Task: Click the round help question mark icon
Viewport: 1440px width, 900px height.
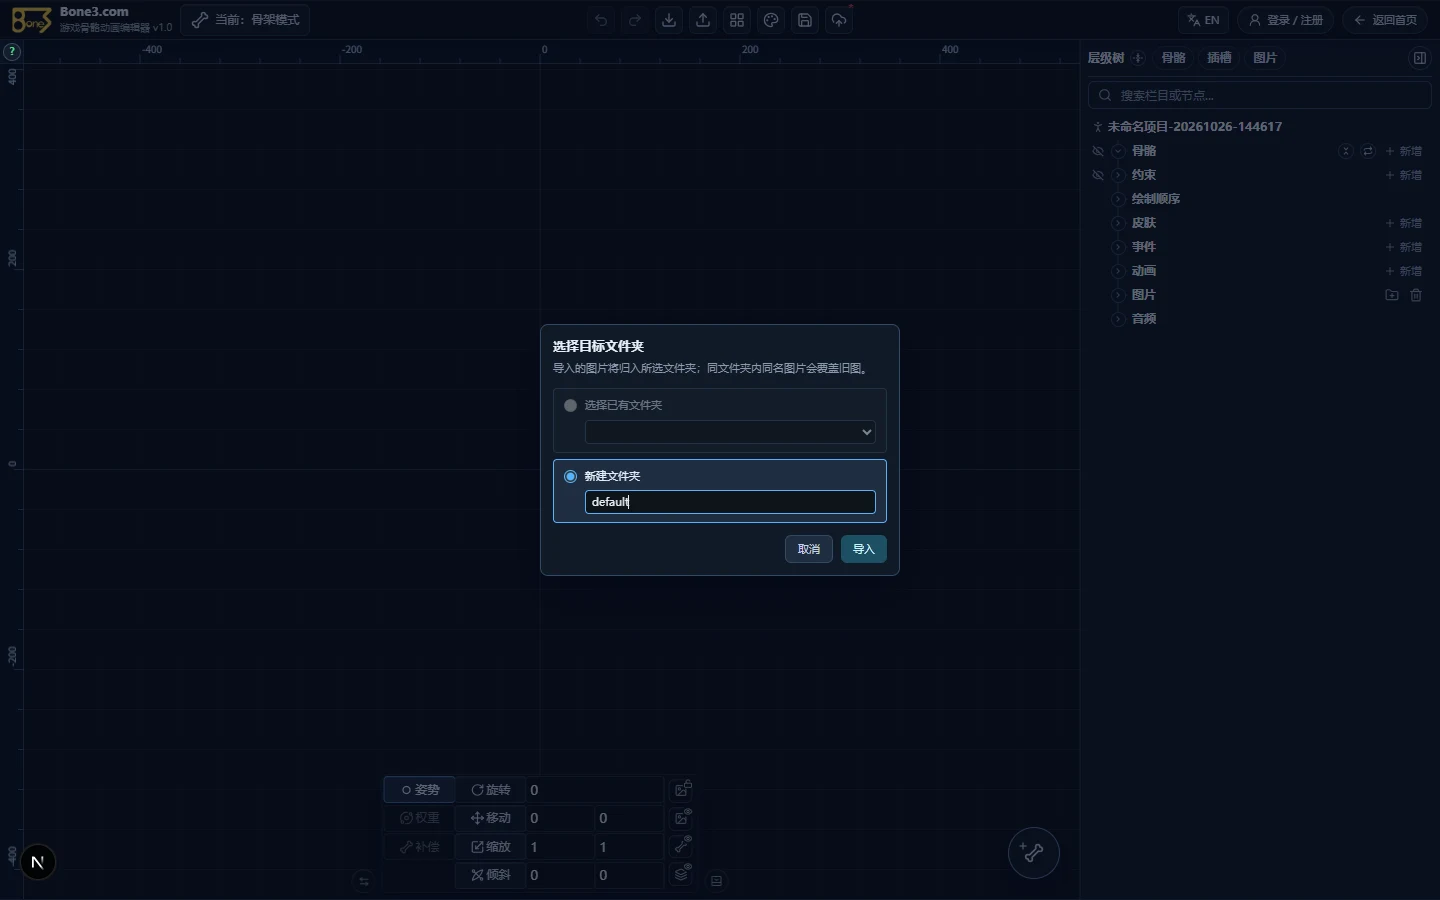Action: click(12, 51)
